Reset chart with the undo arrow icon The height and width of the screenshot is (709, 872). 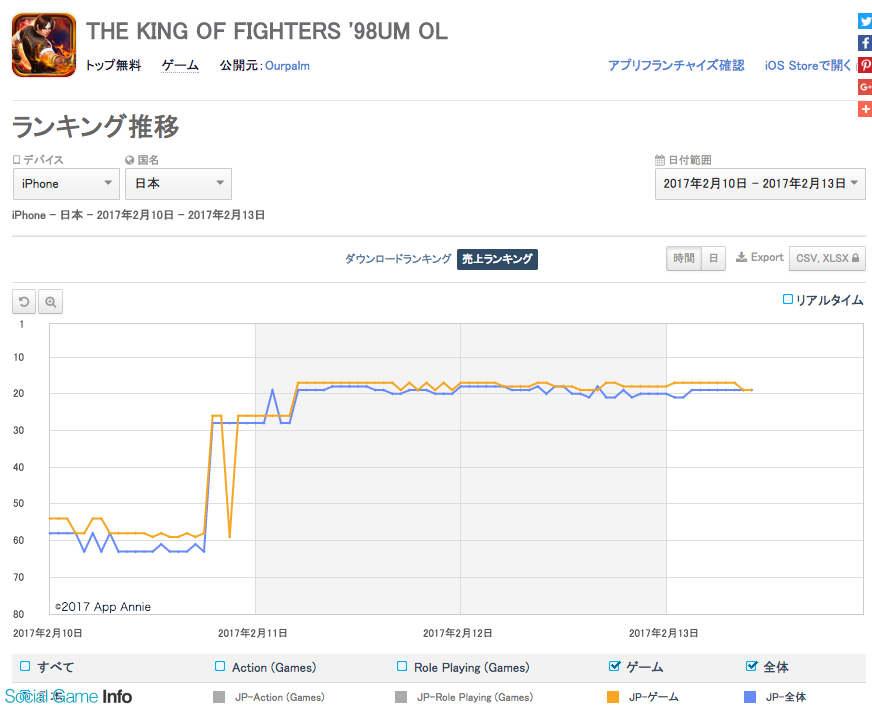pyautogui.click(x=24, y=302)
